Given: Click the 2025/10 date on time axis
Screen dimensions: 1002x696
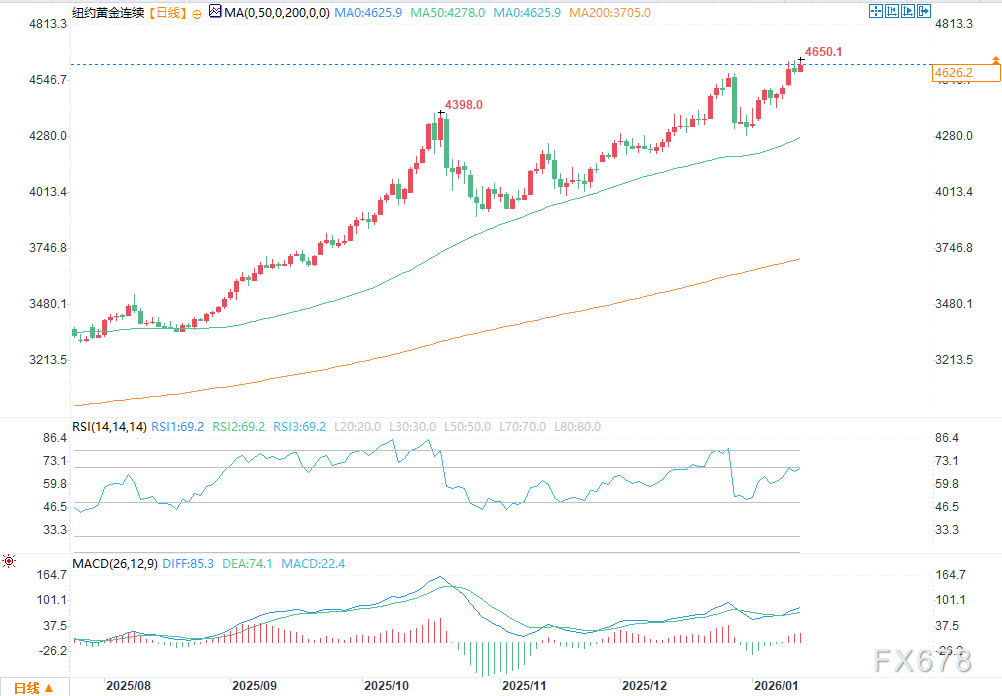Looking at the screenshot, I should (386, 686).
